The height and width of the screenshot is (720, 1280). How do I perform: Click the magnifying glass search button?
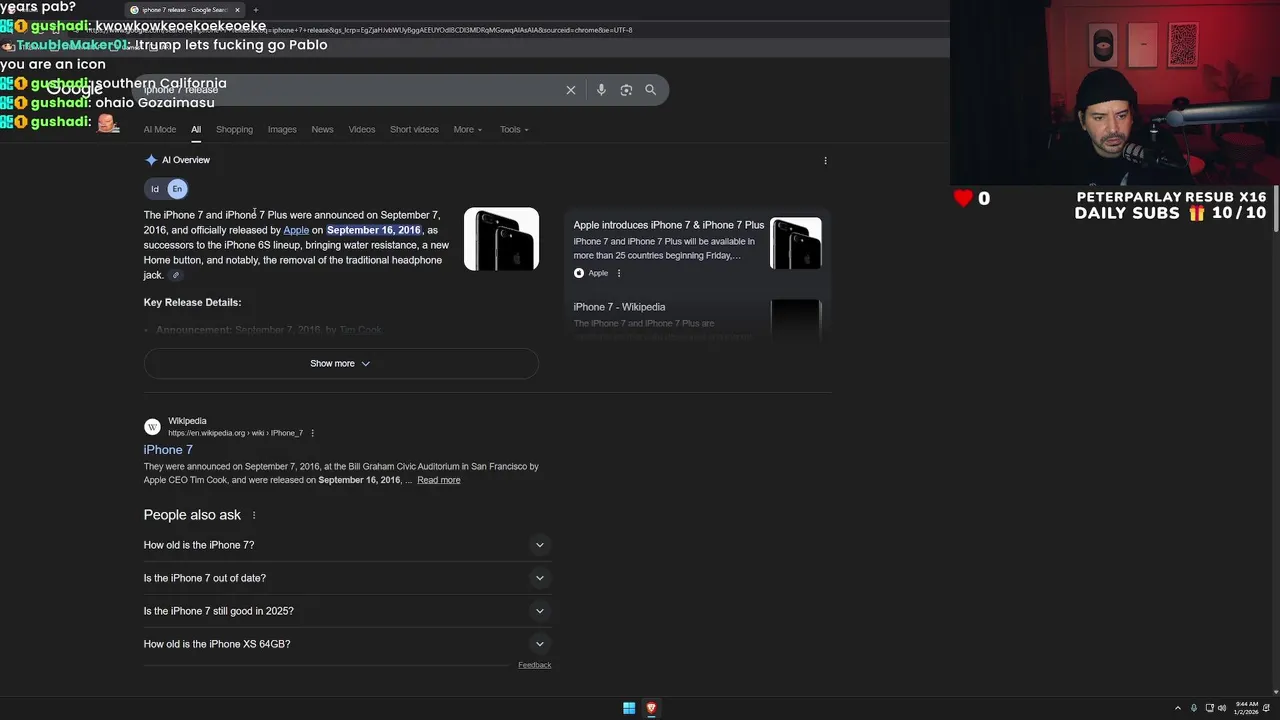[650, 90]
